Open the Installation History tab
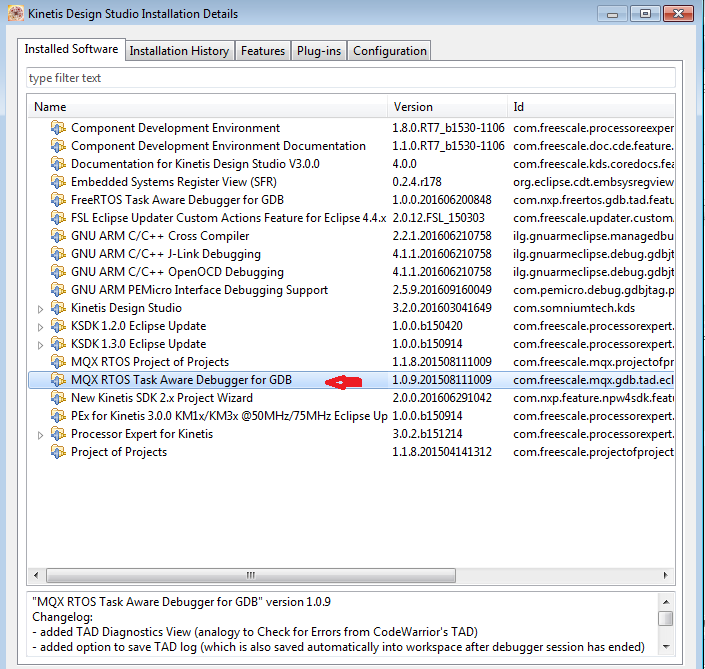The image size is (705, 669). coord(179,51)
